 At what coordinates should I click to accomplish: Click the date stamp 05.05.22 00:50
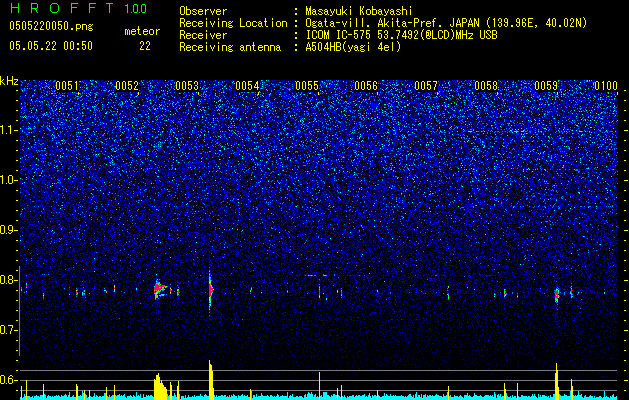click(x=51, y=46)
